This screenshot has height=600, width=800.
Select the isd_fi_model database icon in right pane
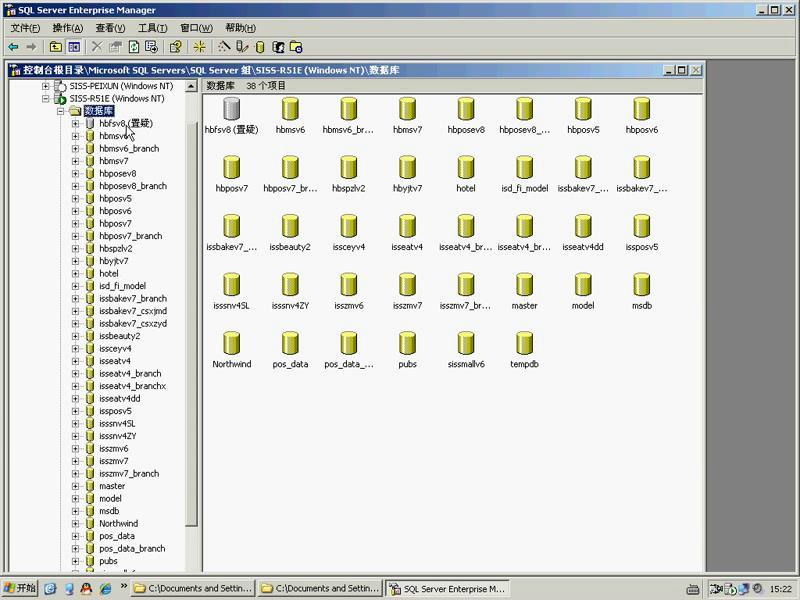tap(524, 167)
